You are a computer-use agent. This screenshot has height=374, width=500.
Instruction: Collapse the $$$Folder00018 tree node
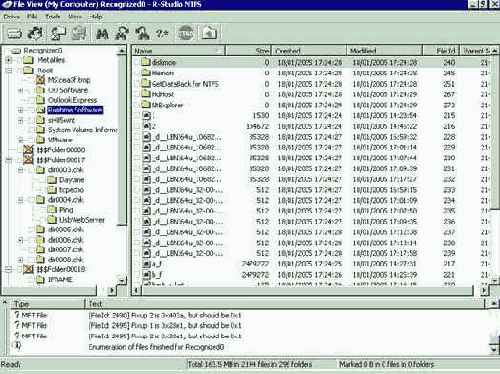(x=9, y=269)
